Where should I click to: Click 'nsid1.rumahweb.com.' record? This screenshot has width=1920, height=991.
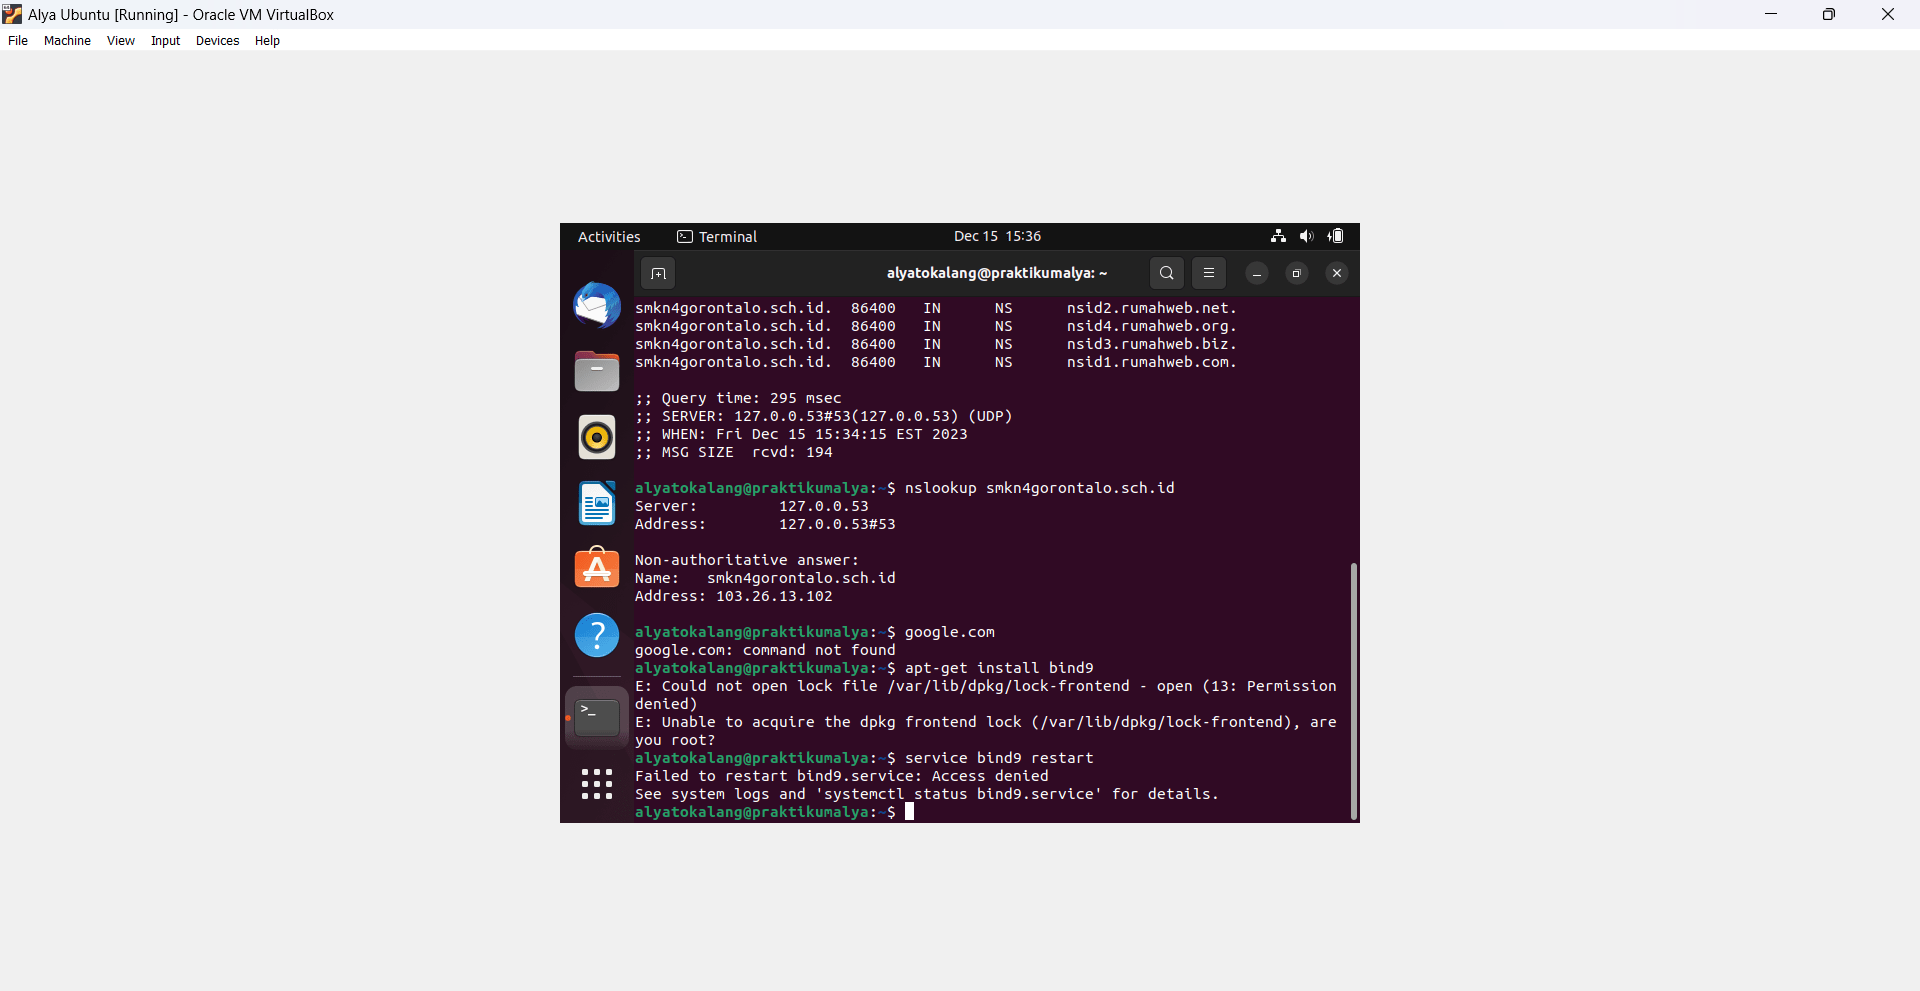click(x=1152, y=363)
